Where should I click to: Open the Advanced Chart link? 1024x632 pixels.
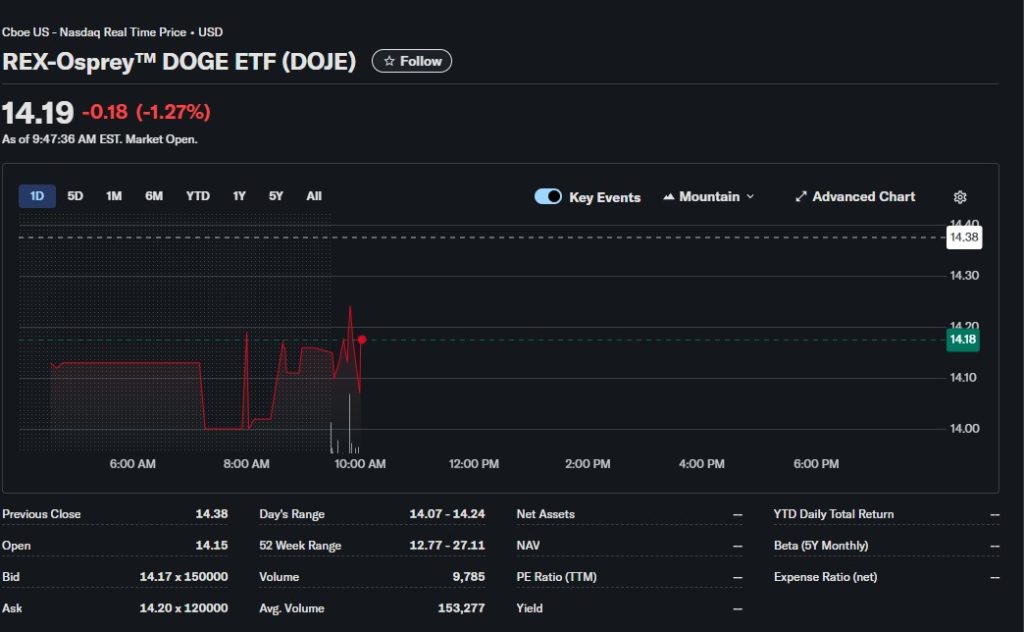(x=862, y=197)
